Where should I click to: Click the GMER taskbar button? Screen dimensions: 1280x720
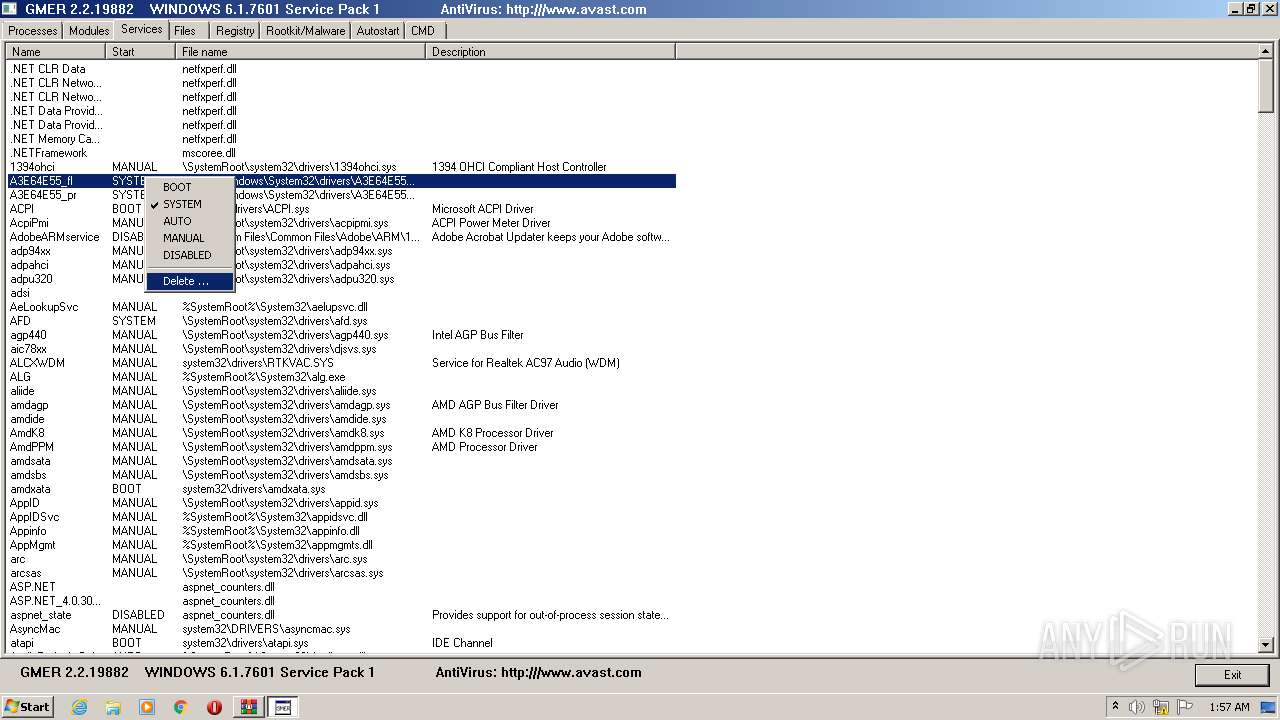[283, 707]
